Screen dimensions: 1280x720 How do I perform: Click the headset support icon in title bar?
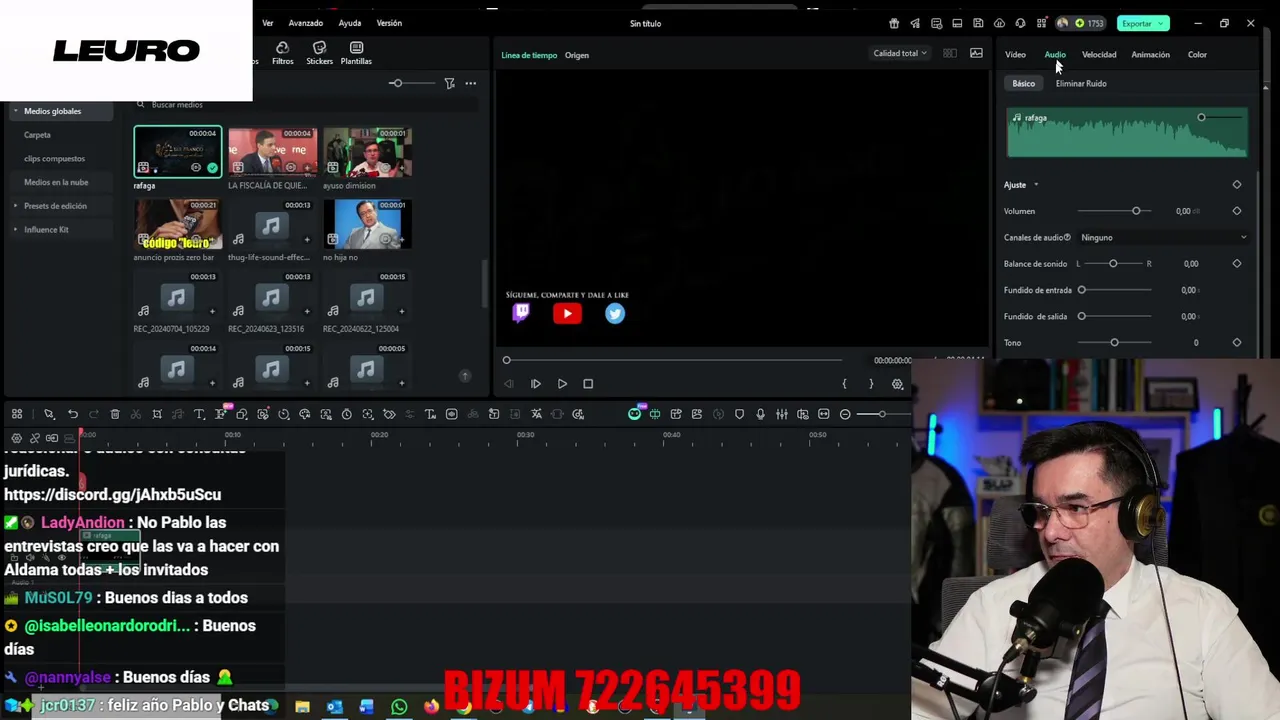pos(1019,23)
